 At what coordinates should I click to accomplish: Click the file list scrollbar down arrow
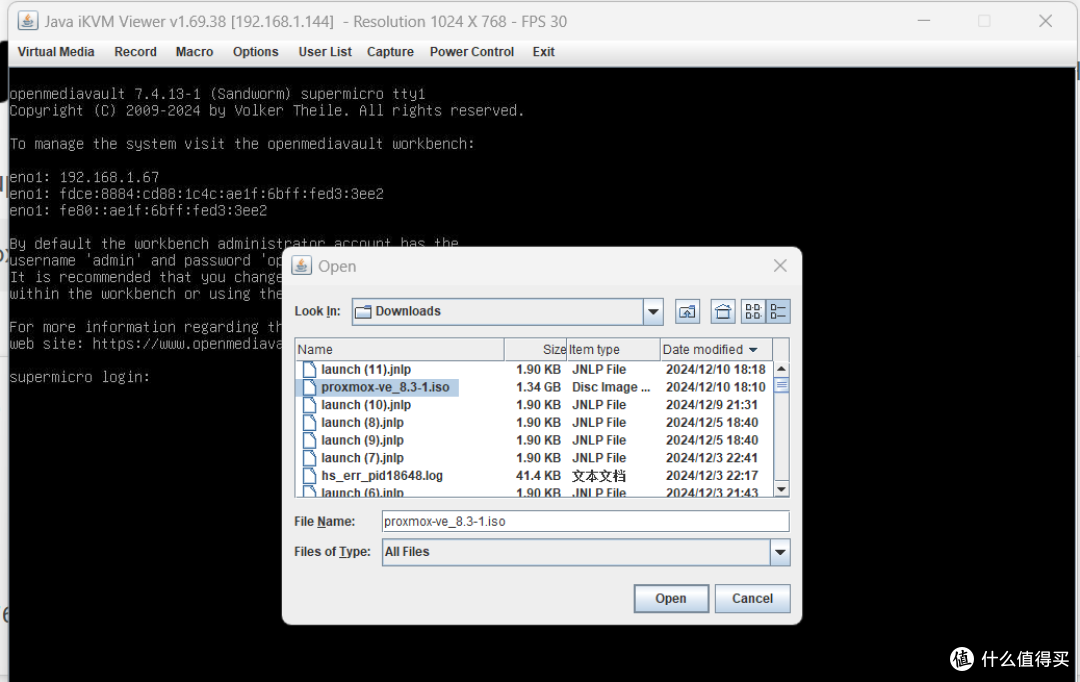click(x=781, y=489)
